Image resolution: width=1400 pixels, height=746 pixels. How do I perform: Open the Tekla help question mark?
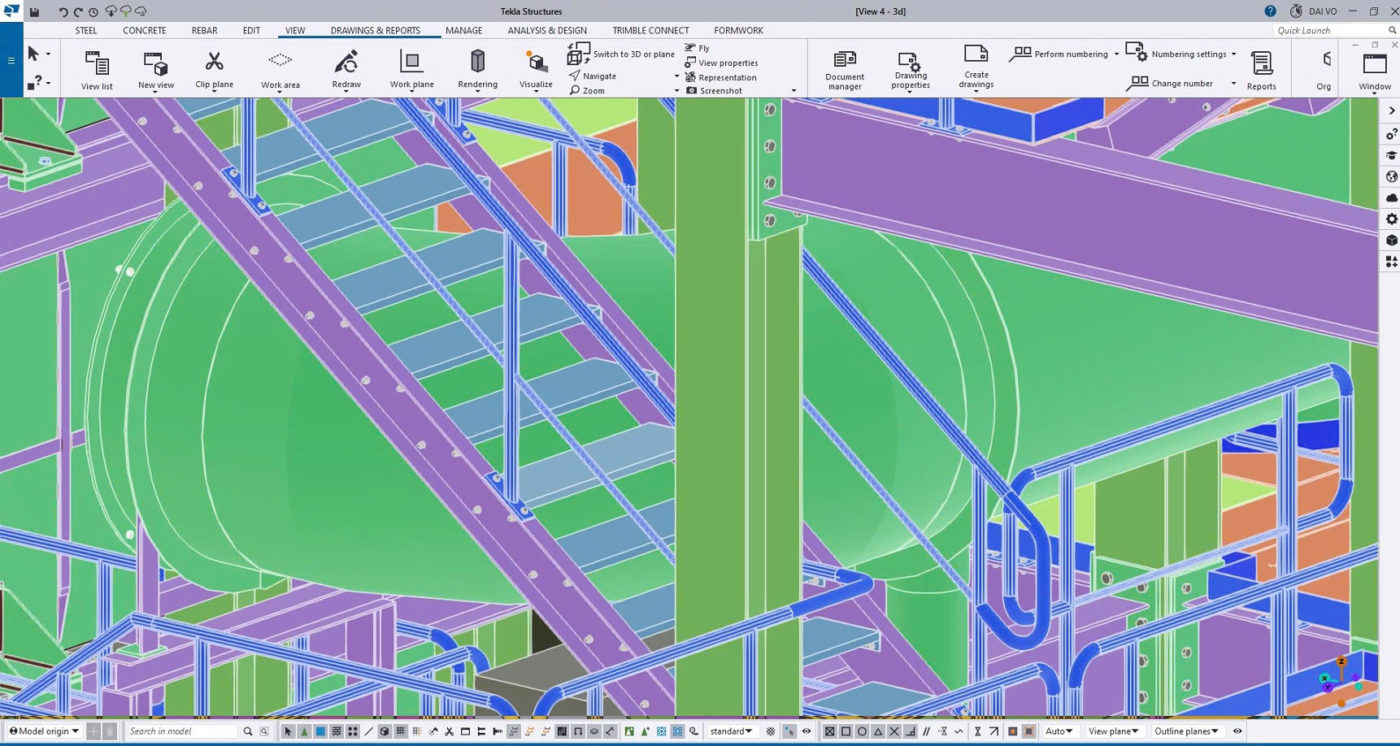(x=1270, y=11)
